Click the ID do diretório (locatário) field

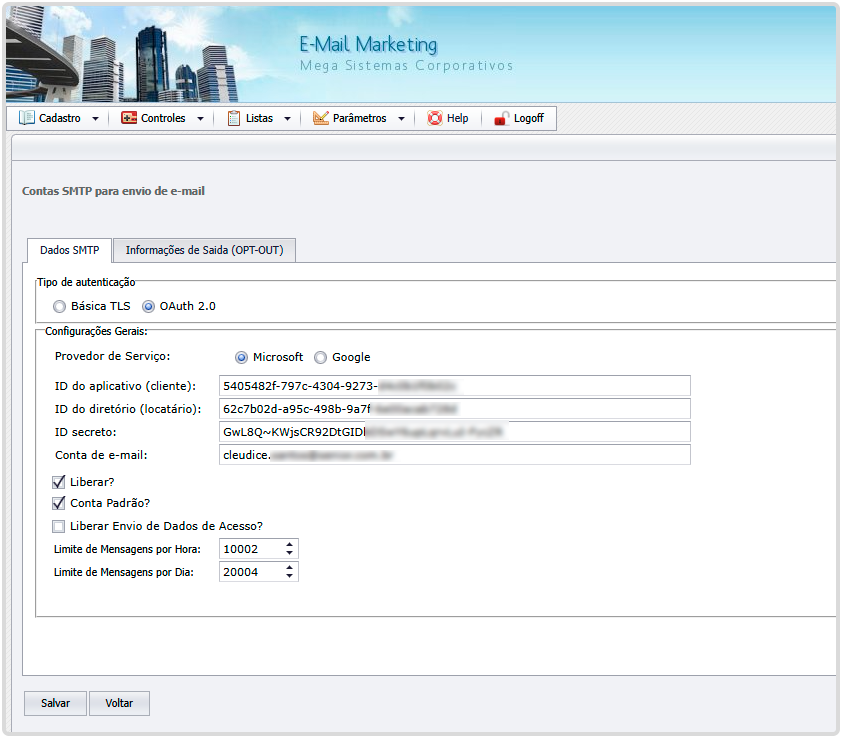point(454,409)
